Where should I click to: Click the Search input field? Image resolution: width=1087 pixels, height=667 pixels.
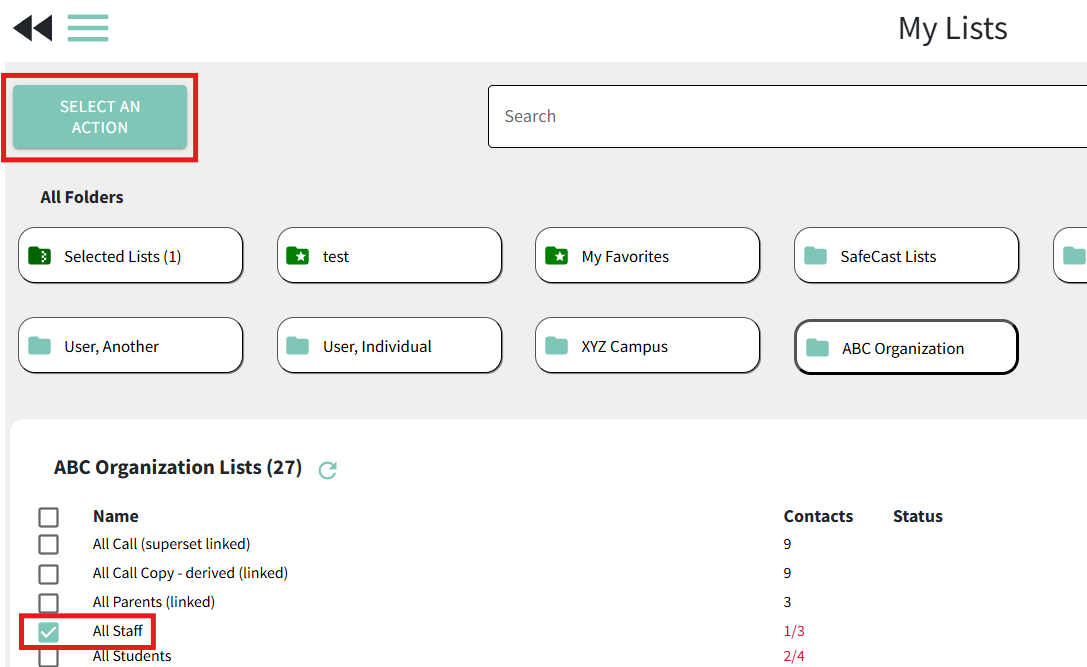point(788,116)
